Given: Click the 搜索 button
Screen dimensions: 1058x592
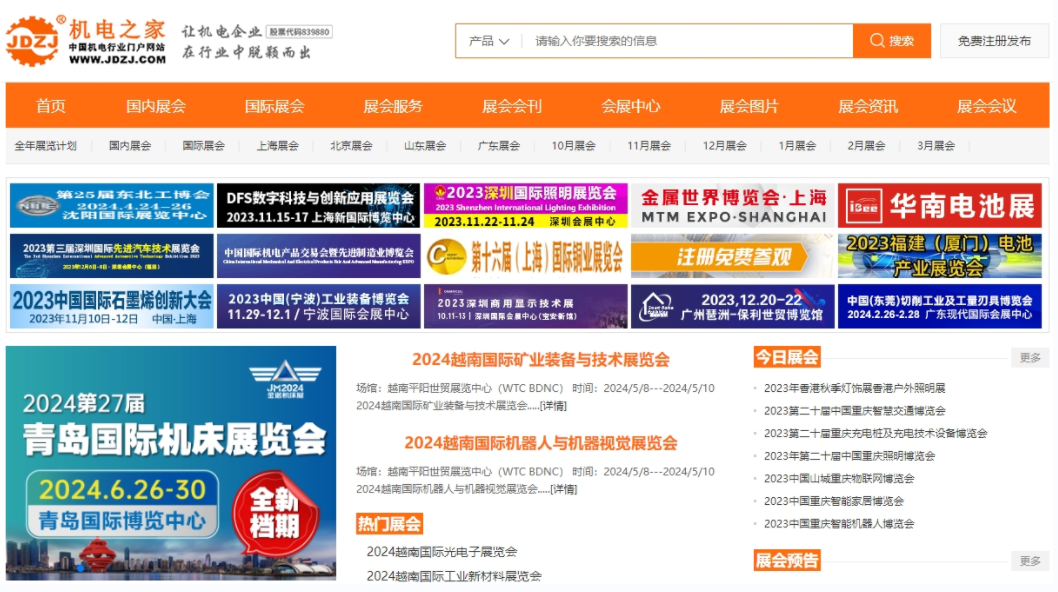Looking at the screenshot, I should (892, 42).
